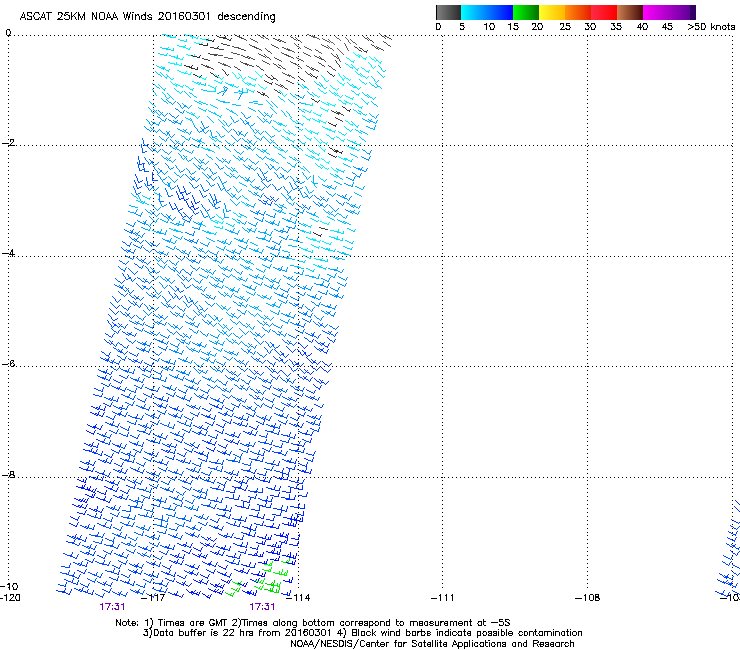Click the '-117' longitude axis label

coord(153,598)
